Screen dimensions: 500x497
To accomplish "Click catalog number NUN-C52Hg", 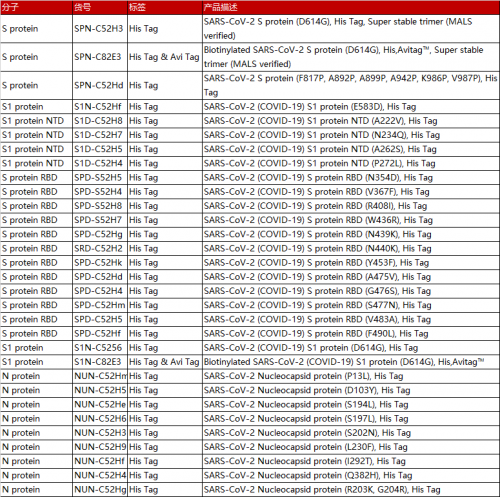I will tap(100, 489).
